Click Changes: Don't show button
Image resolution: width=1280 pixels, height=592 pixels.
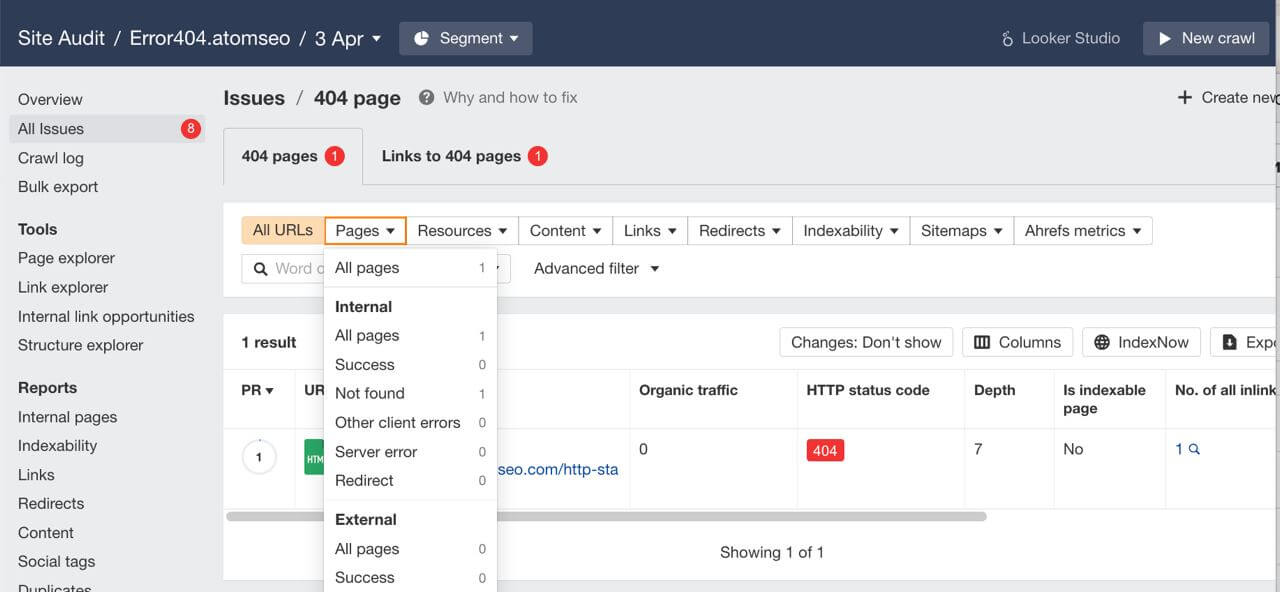(x=866, y=342)
